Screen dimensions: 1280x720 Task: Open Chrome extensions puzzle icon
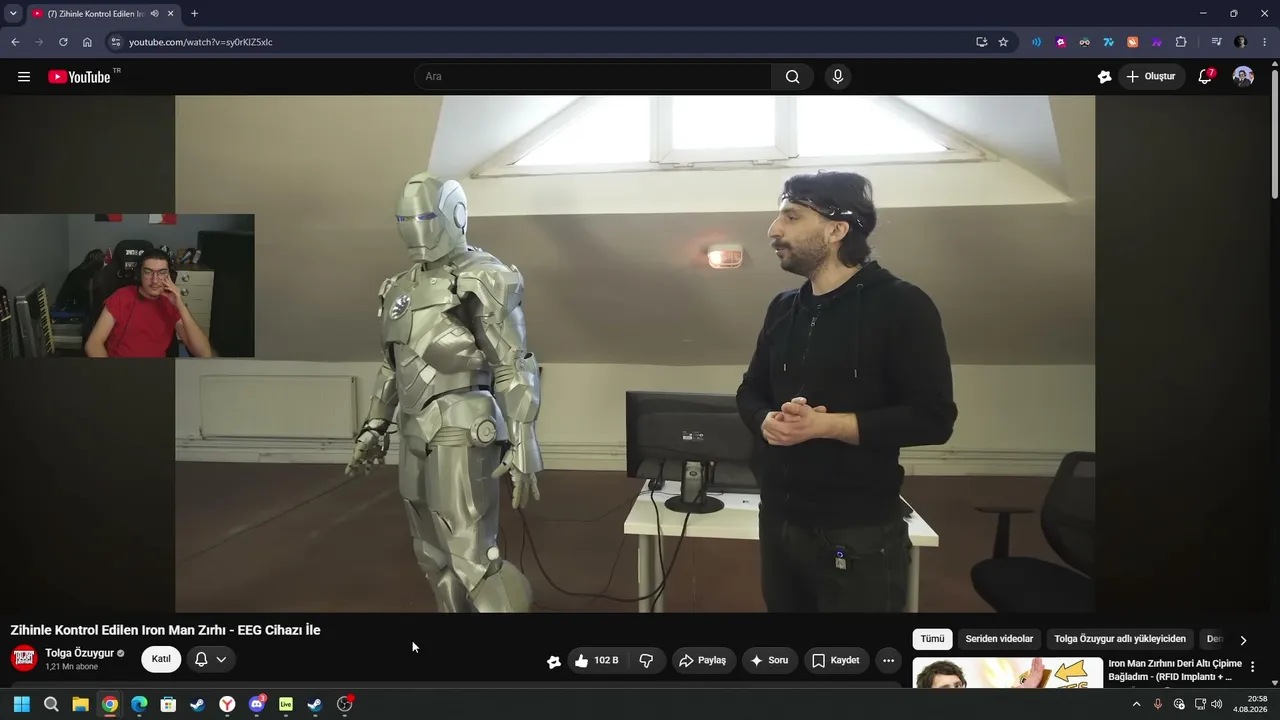click(1181, 42)
